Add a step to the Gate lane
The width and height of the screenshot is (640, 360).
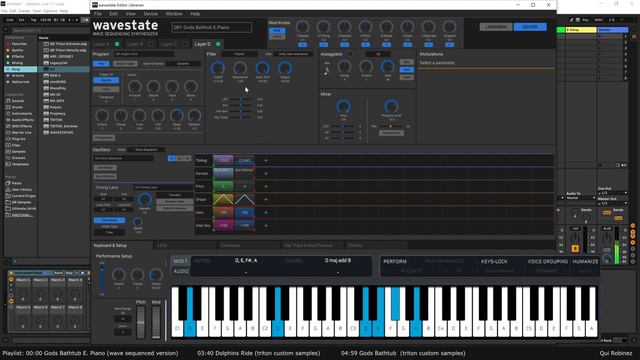click(x=266, y=213)
